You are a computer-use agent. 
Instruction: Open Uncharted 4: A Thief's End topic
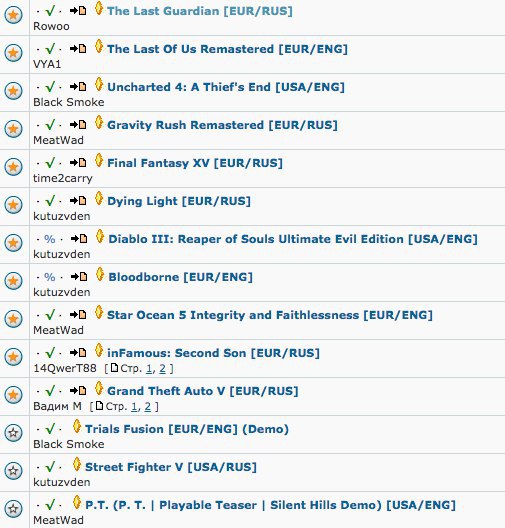[226, 87]
